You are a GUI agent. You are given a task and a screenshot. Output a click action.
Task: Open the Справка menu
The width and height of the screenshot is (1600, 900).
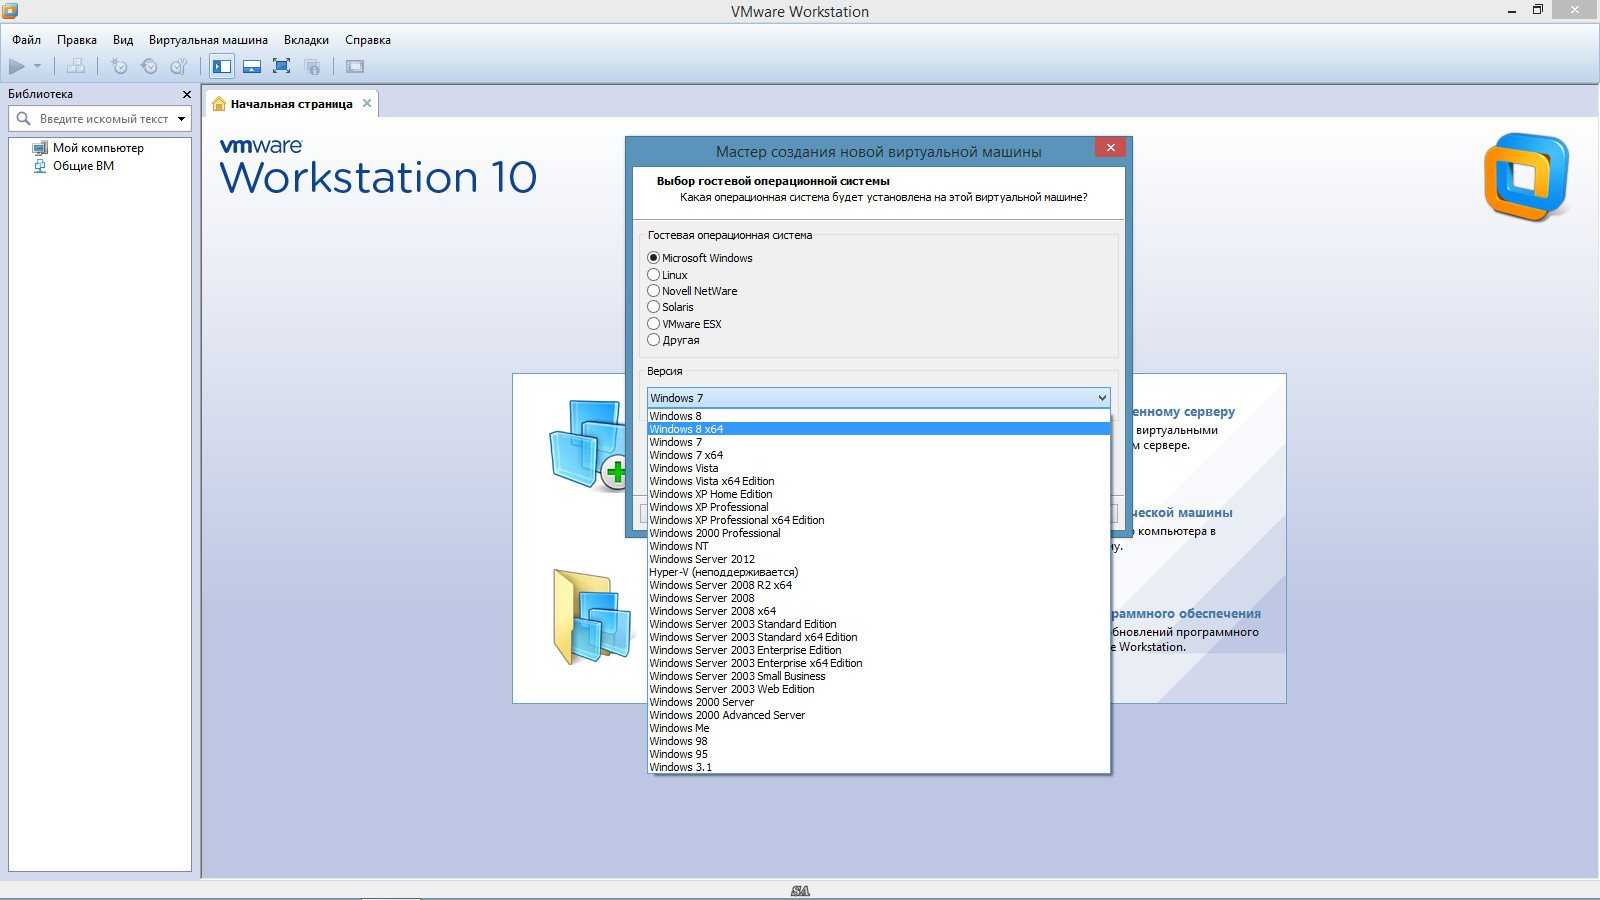pyautogui.click(x=368, y=40)
